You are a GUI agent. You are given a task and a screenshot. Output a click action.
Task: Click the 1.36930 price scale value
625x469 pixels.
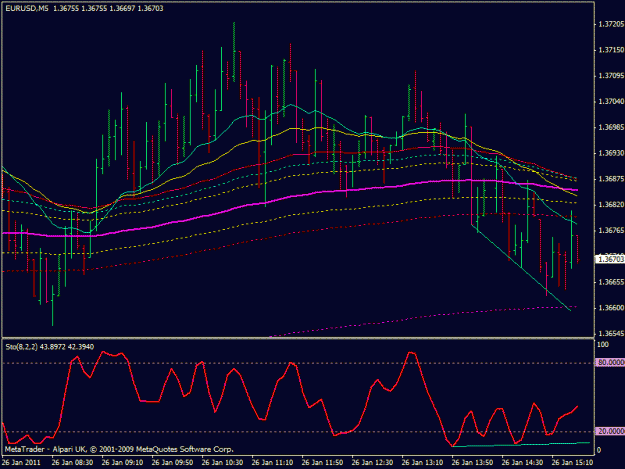tap(611, 153)
